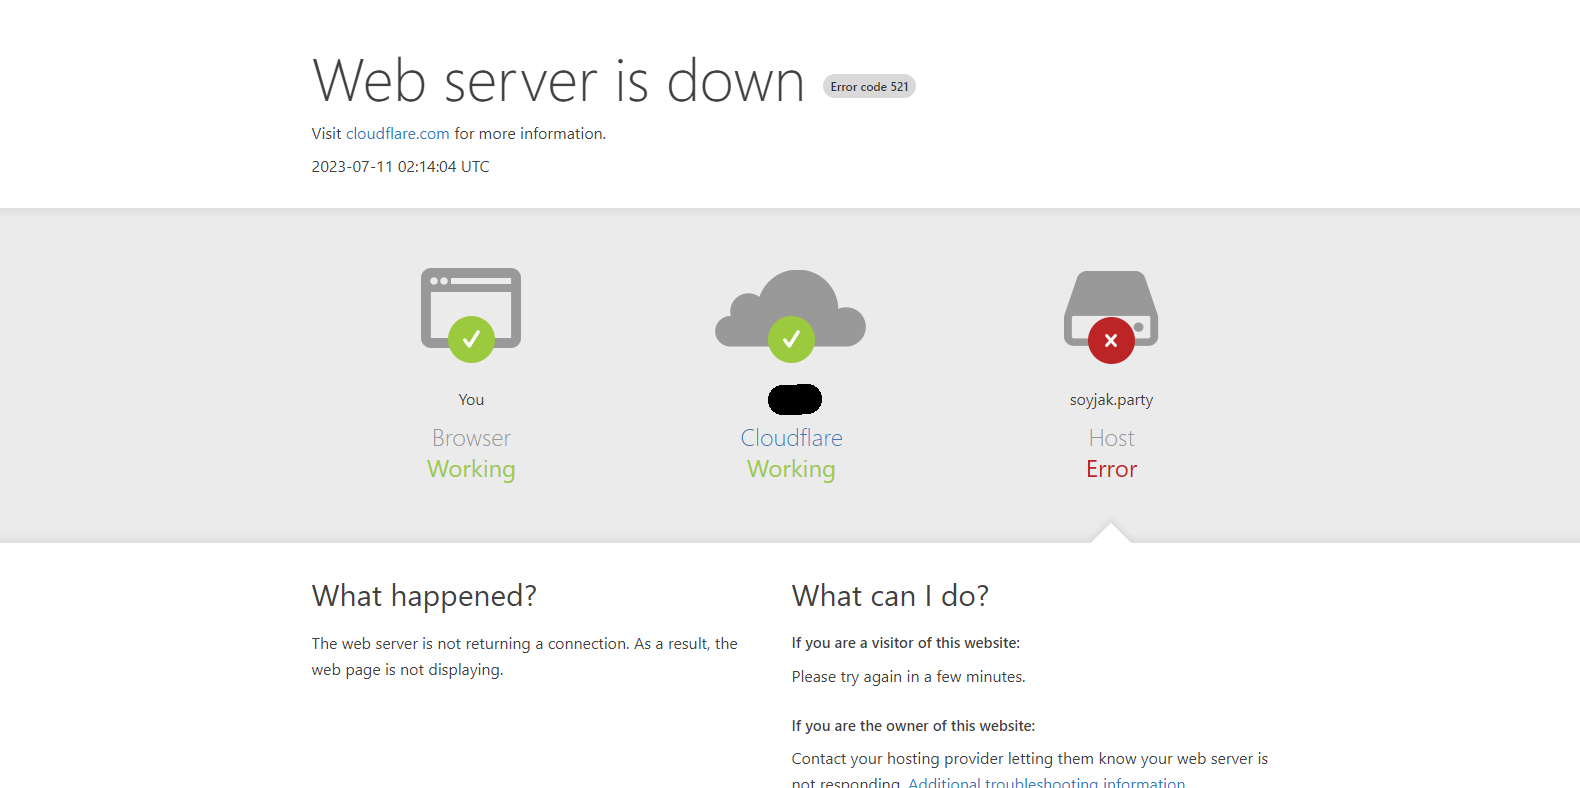1580x788 pixels.
Task: Click the You label under browser icon
Action: (471, 400)
